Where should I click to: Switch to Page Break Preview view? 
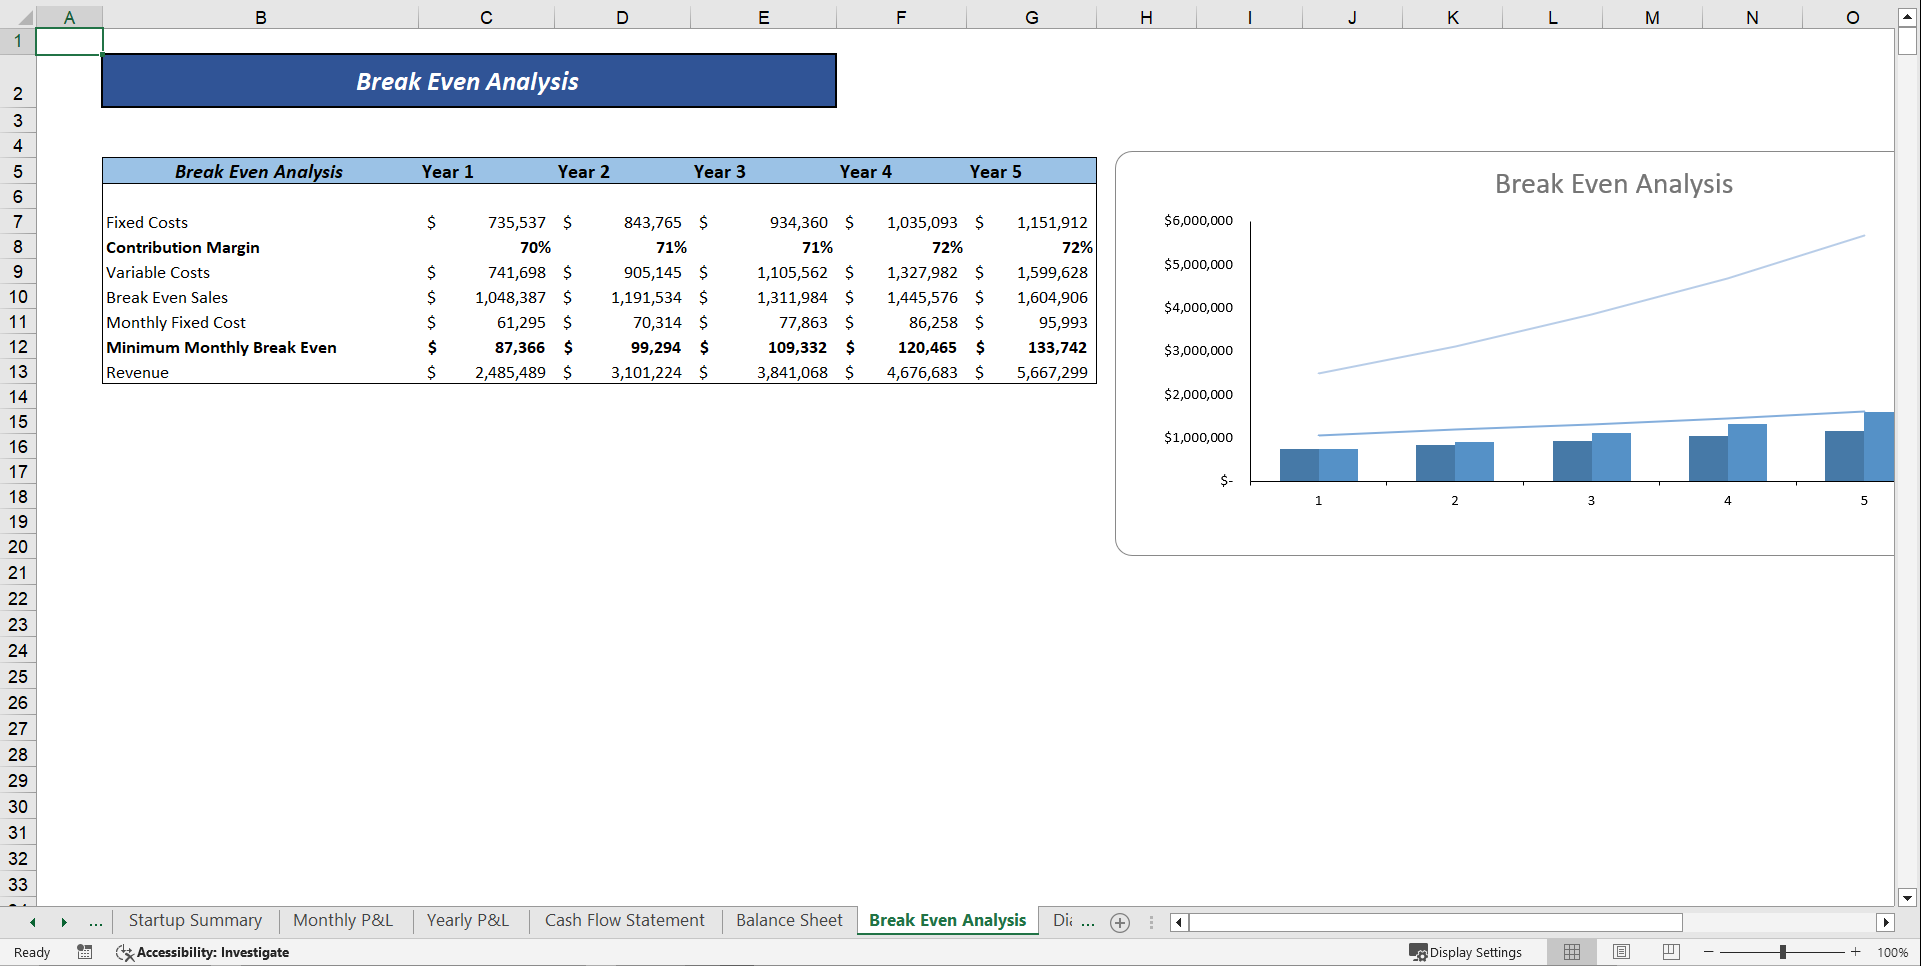coord(1671,952)
